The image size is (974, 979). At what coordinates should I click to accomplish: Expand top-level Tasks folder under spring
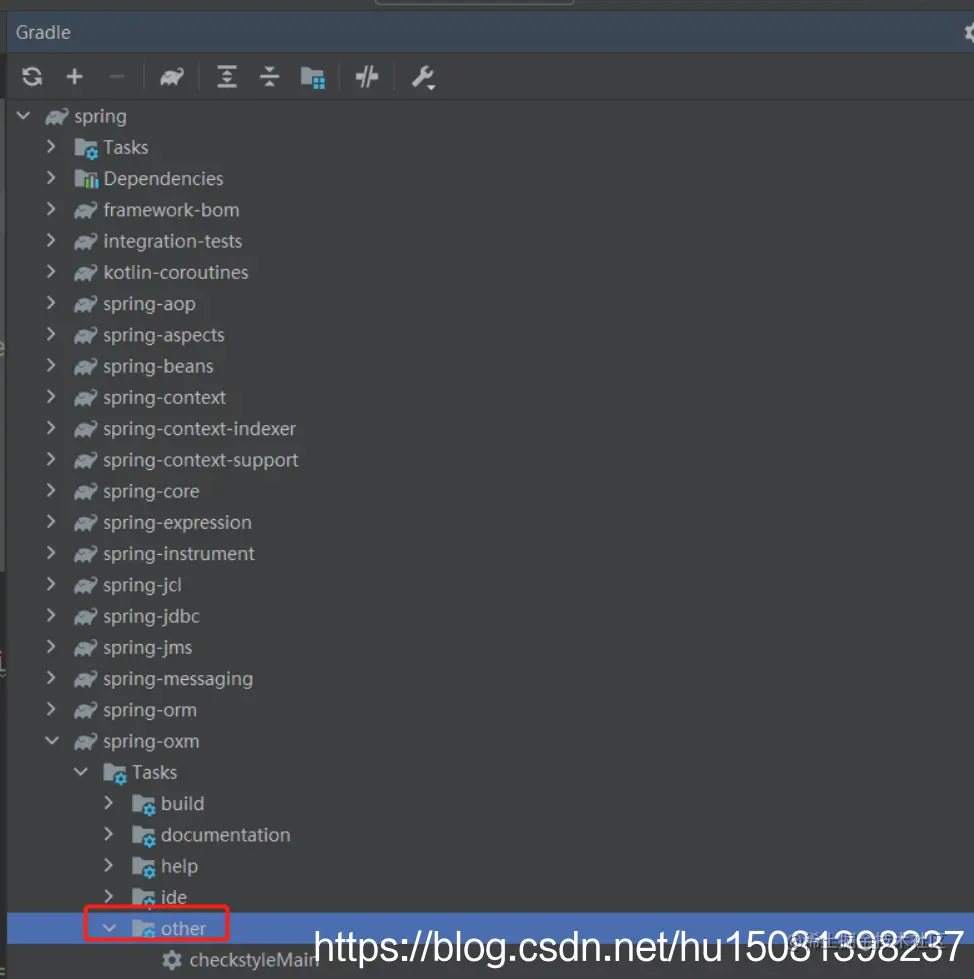(x=51, y=147)
